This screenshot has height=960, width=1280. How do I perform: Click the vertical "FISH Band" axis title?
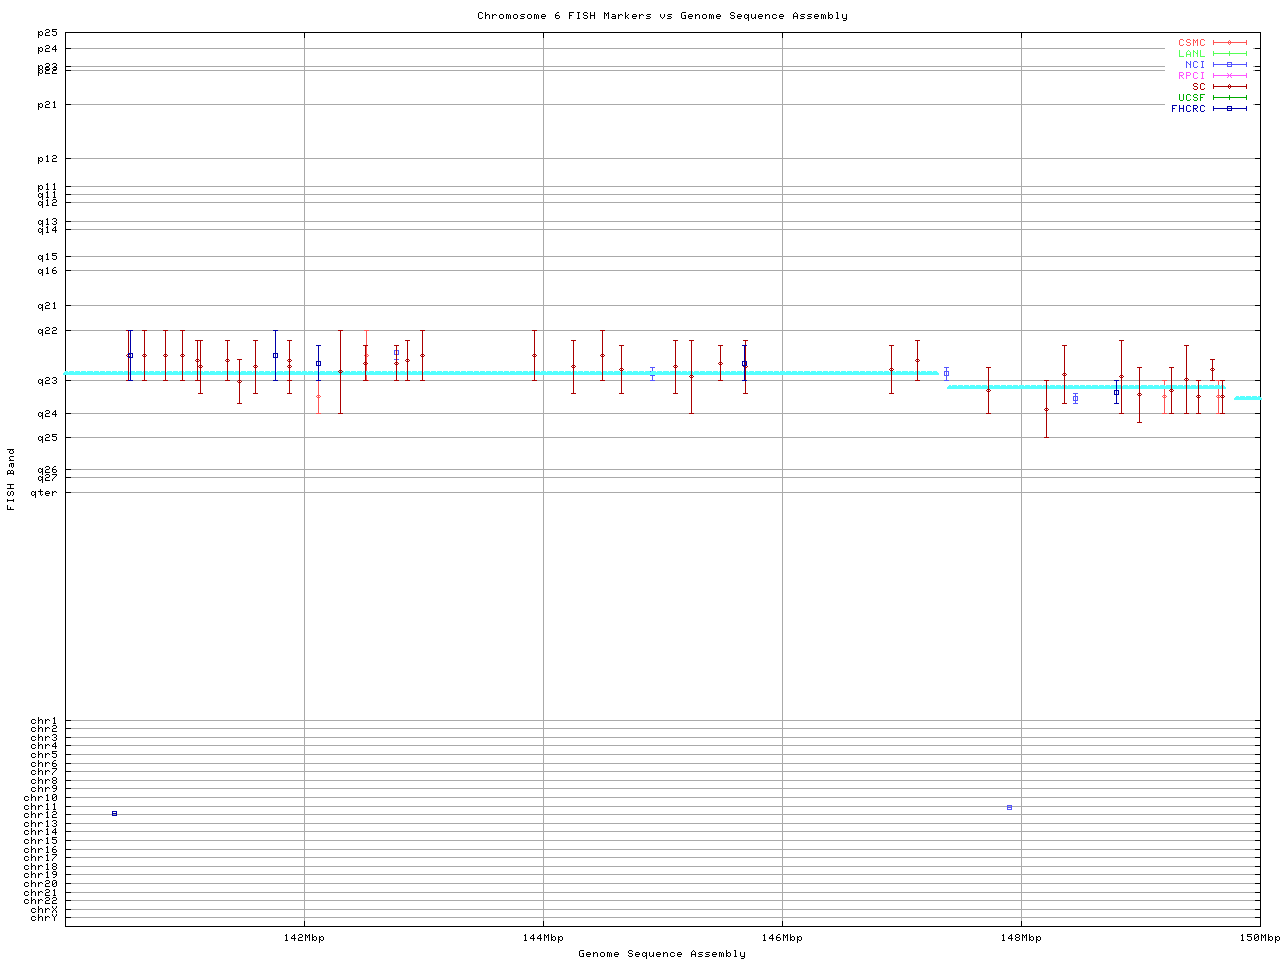coord(11,480)
